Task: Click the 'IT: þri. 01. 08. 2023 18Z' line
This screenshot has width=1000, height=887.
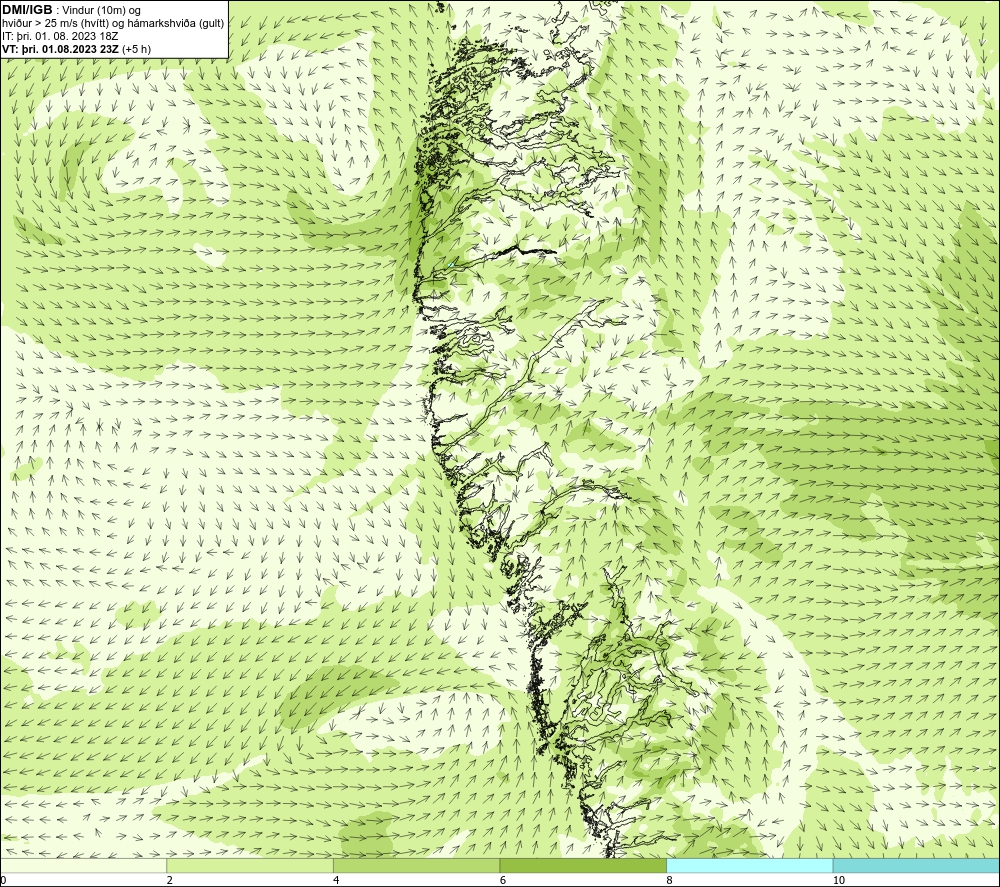Action: point(60,36)
